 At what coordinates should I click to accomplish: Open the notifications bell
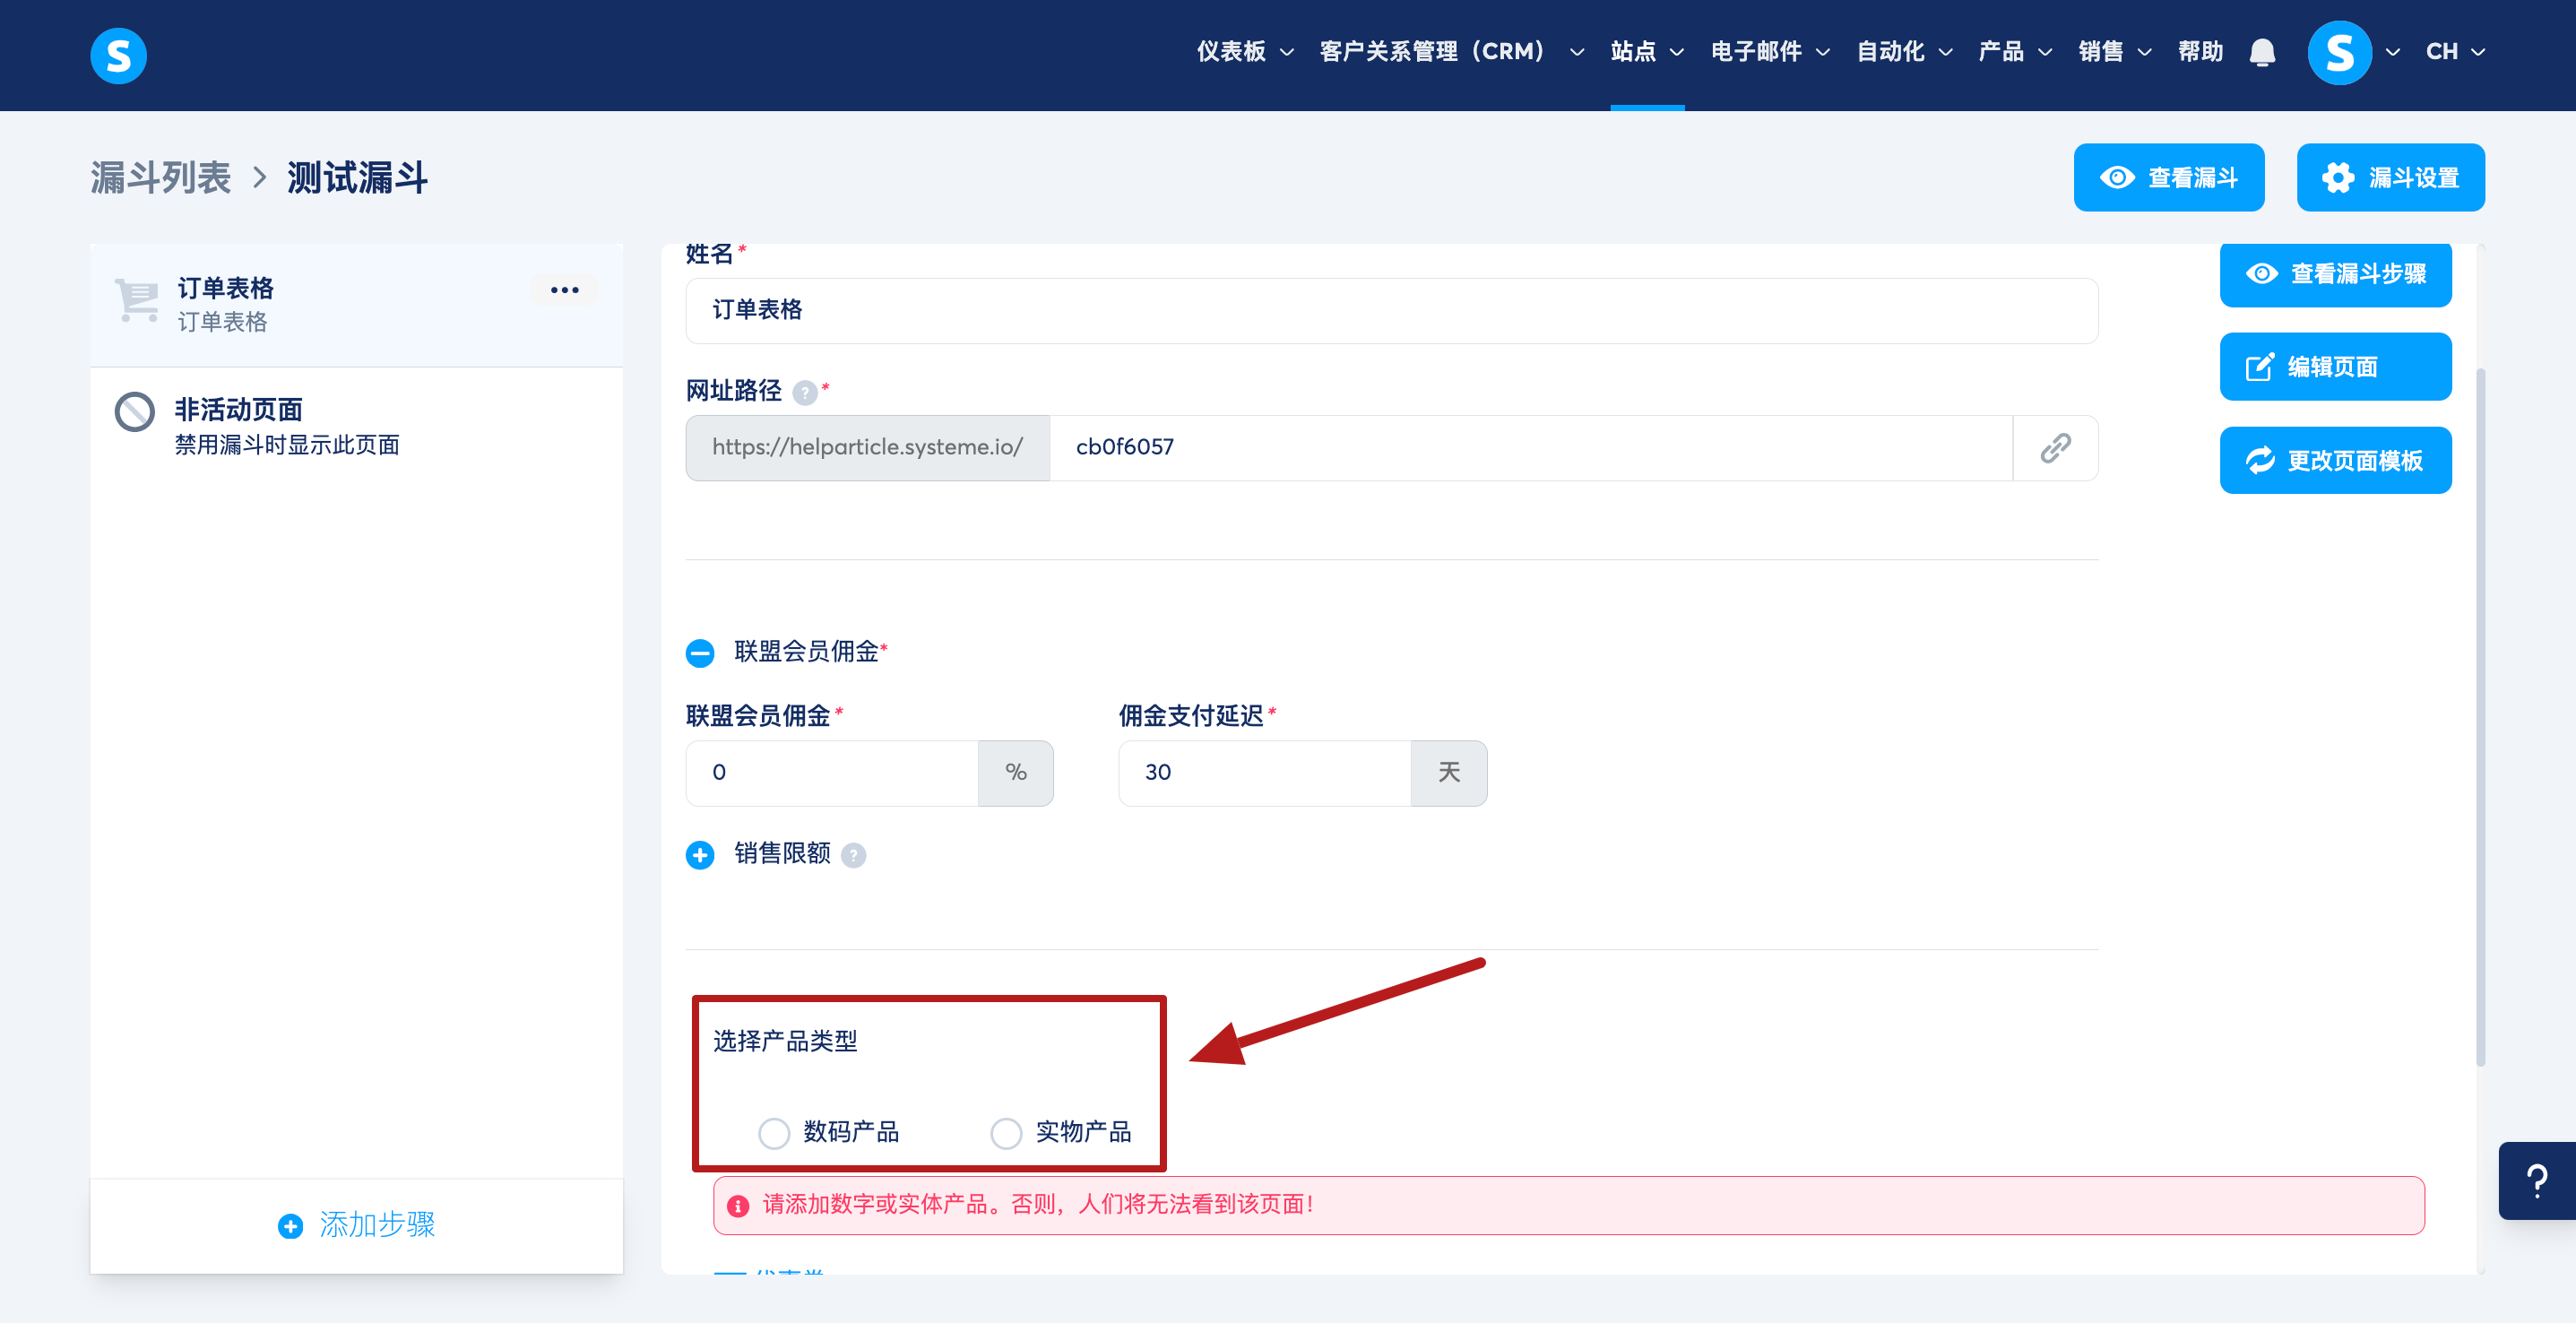click(2262, 52)
